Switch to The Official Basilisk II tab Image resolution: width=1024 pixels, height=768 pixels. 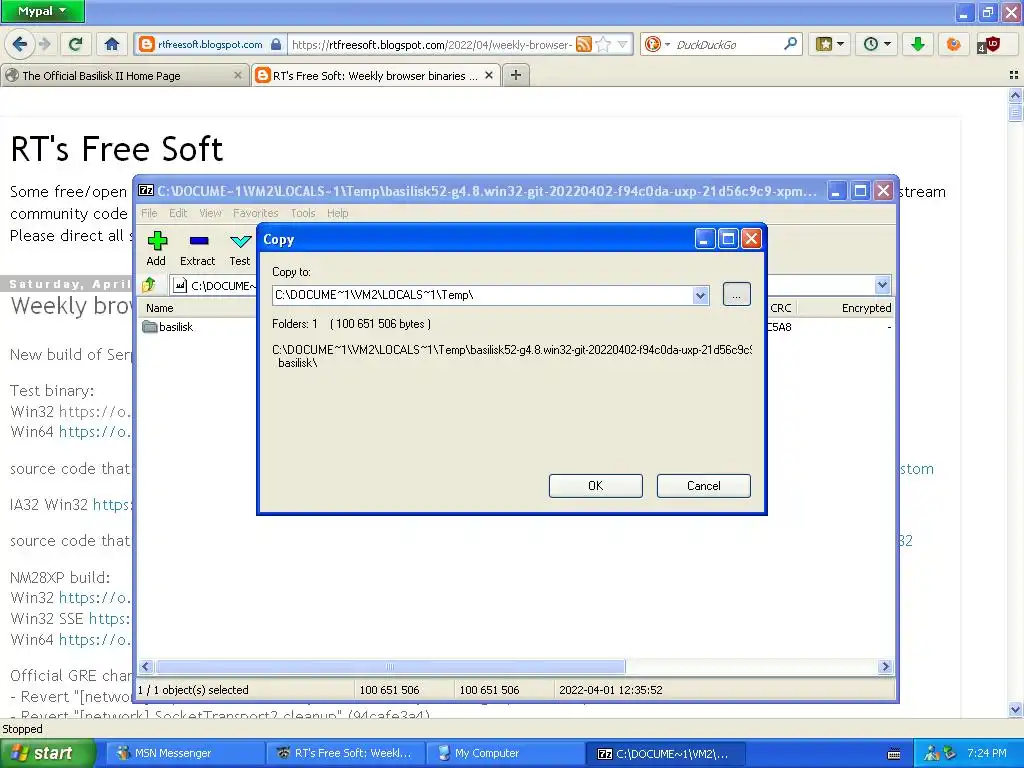click(x=124, y=76)
